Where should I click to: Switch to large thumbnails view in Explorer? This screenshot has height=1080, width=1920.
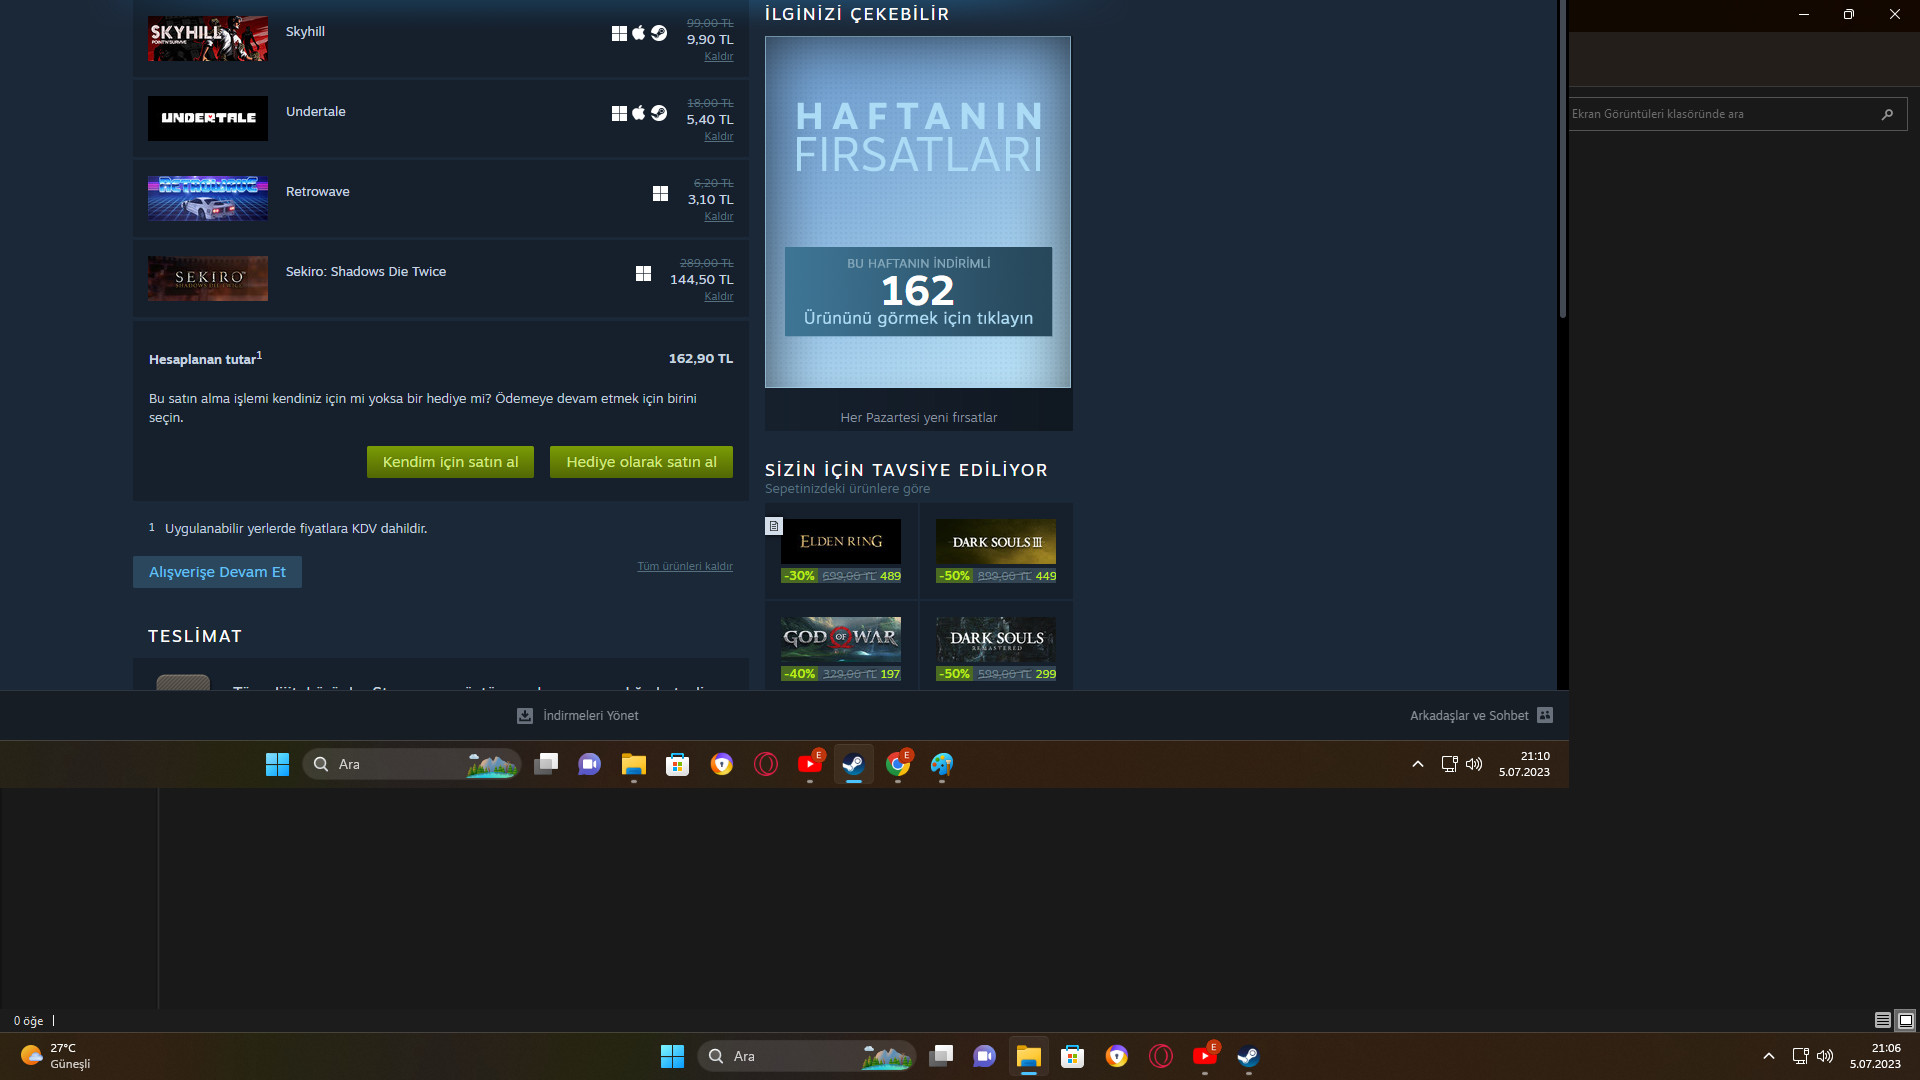(1906, 1020)
